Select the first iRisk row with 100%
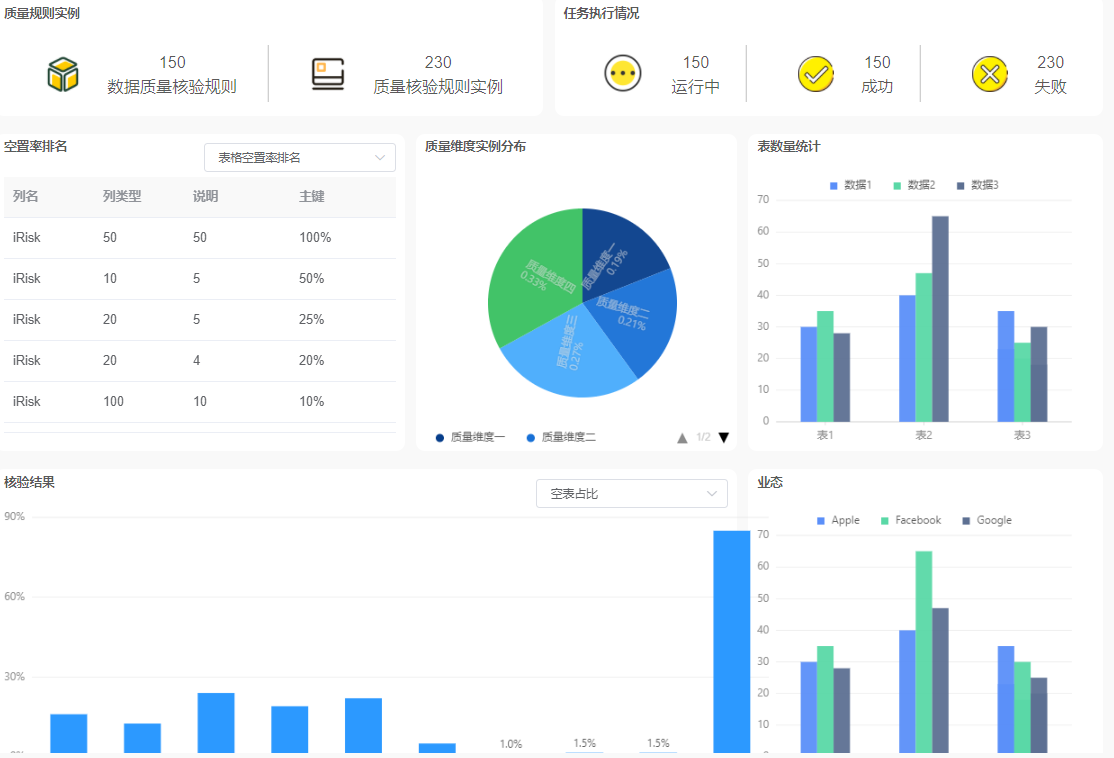This screenshot has width=1114, height=758. 200,238
